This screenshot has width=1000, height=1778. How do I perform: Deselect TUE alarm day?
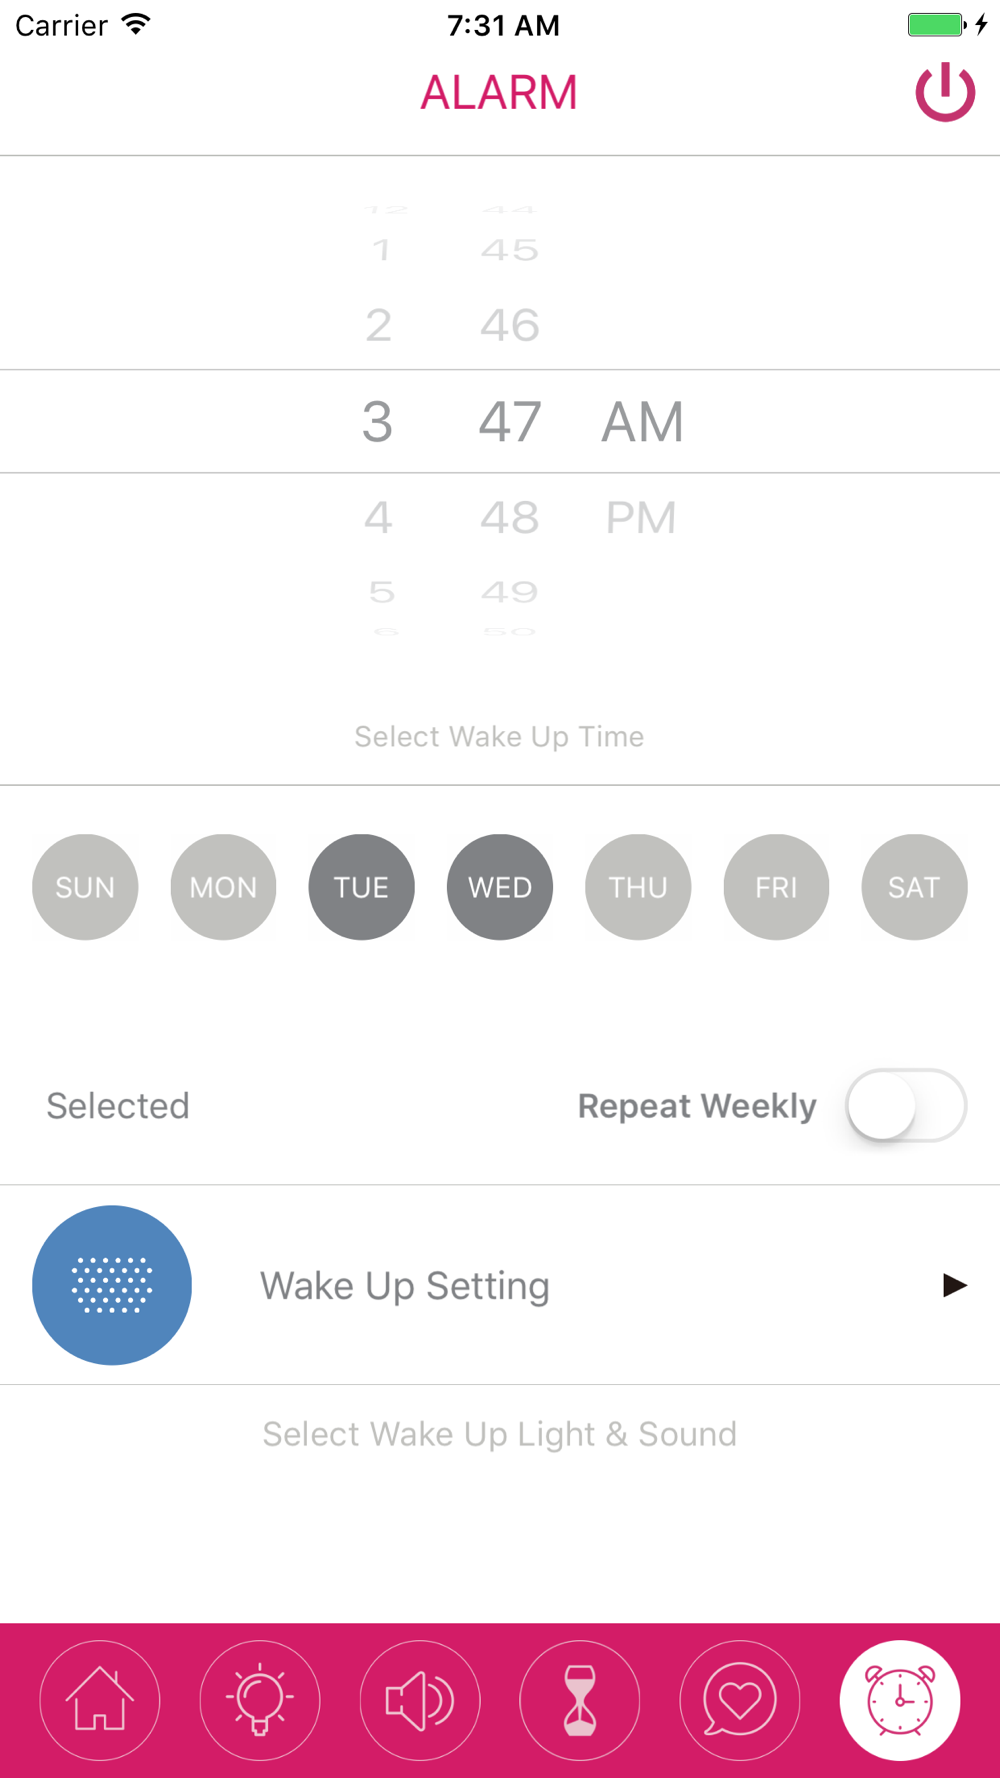coord(361,887)
